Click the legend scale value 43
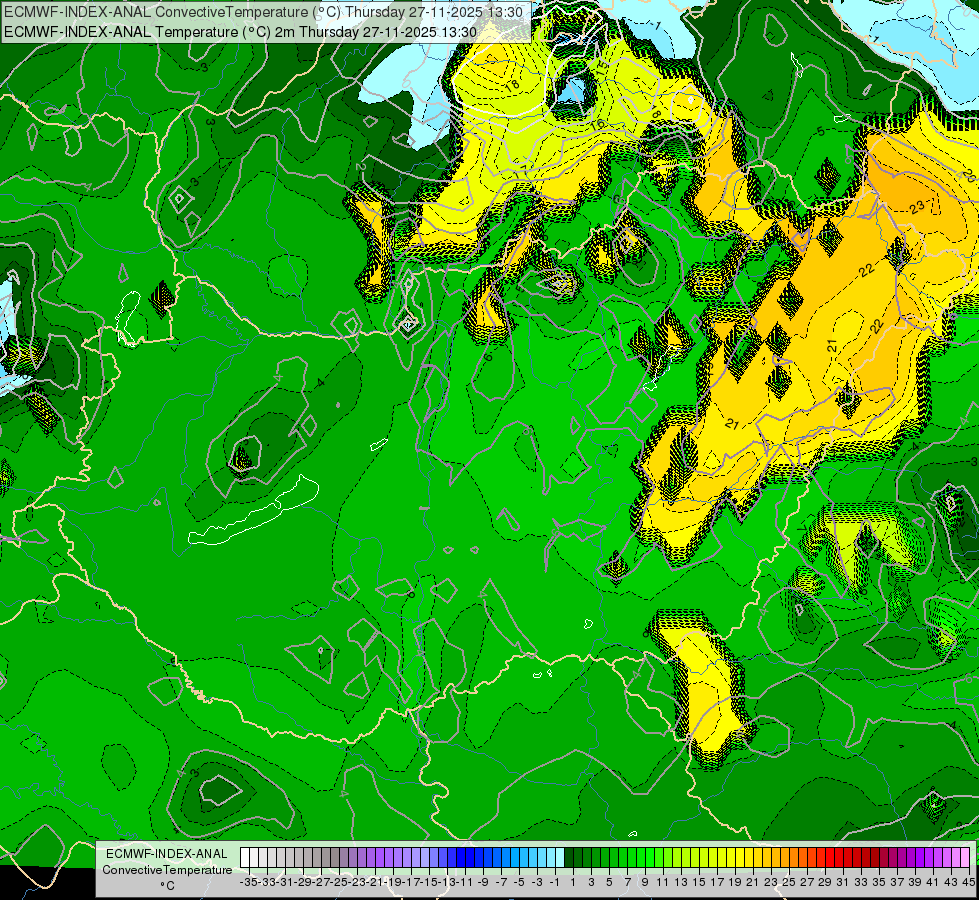The height and width of the screenshot is (900, 979). [952, 882]
